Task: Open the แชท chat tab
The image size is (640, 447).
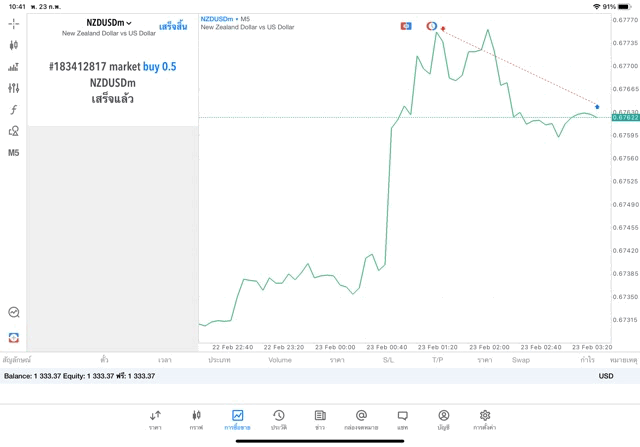Action: pyautogui.click(x=402, y=420)
